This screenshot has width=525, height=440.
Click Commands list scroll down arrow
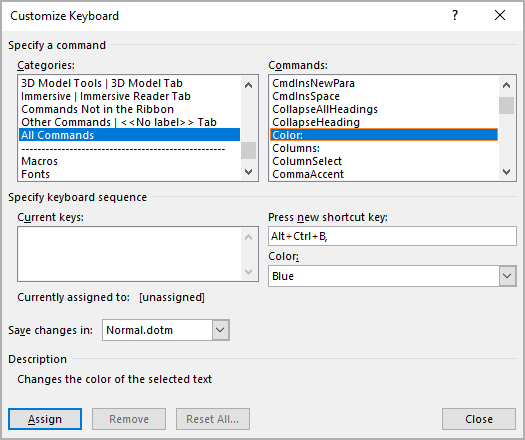pyautogui.click(x=507, y=172)
